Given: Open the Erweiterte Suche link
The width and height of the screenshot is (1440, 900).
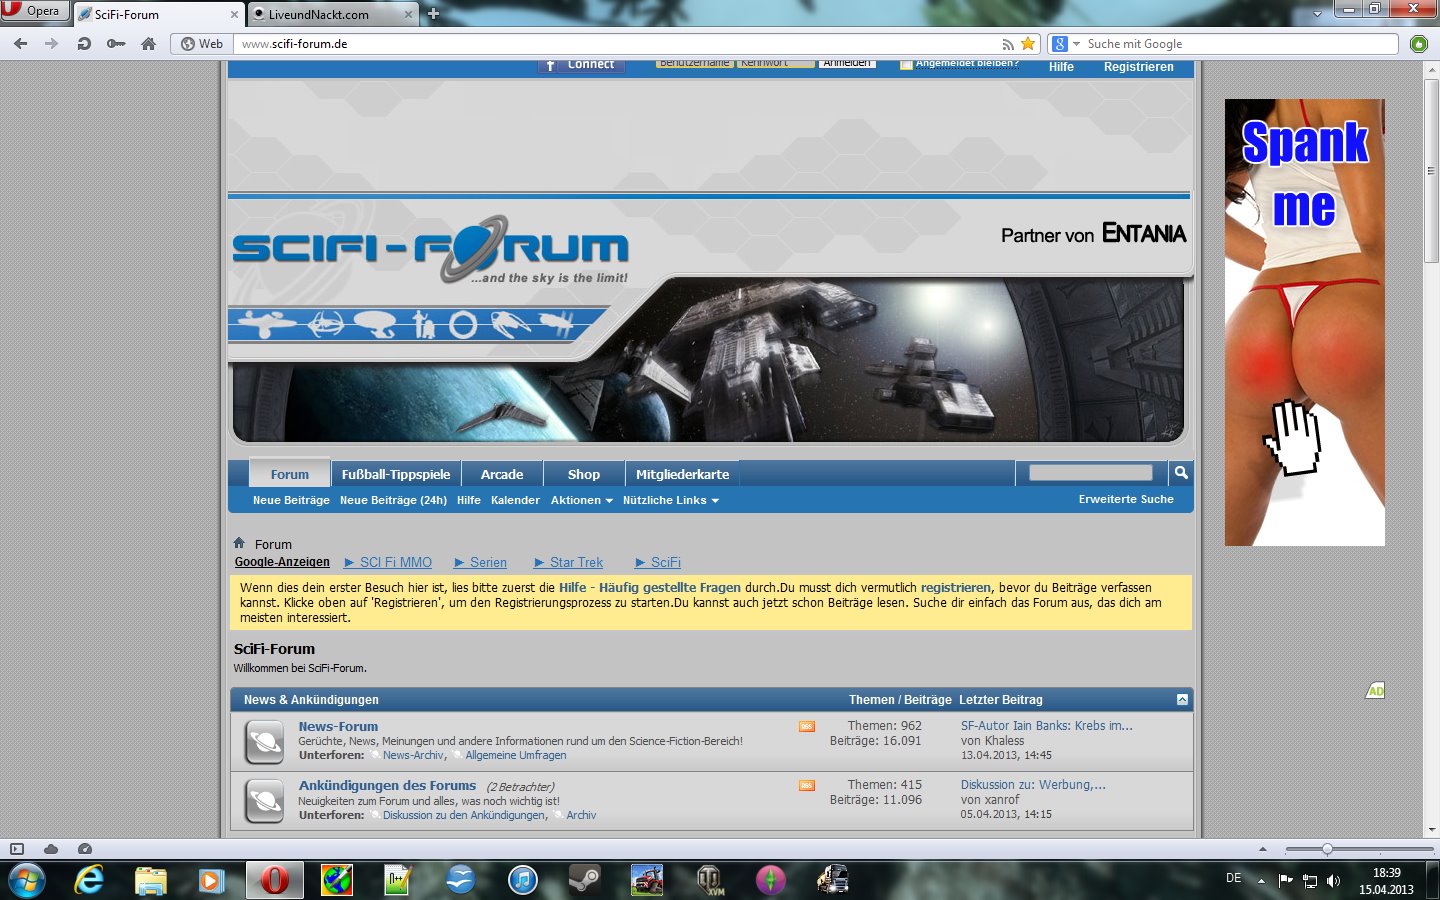Looking at the screenshot, I should (1125, 499).
